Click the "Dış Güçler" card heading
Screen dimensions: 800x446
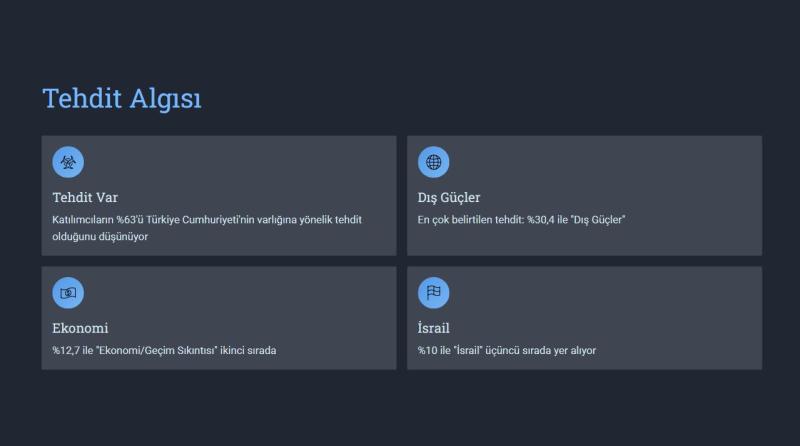[449, 197]
